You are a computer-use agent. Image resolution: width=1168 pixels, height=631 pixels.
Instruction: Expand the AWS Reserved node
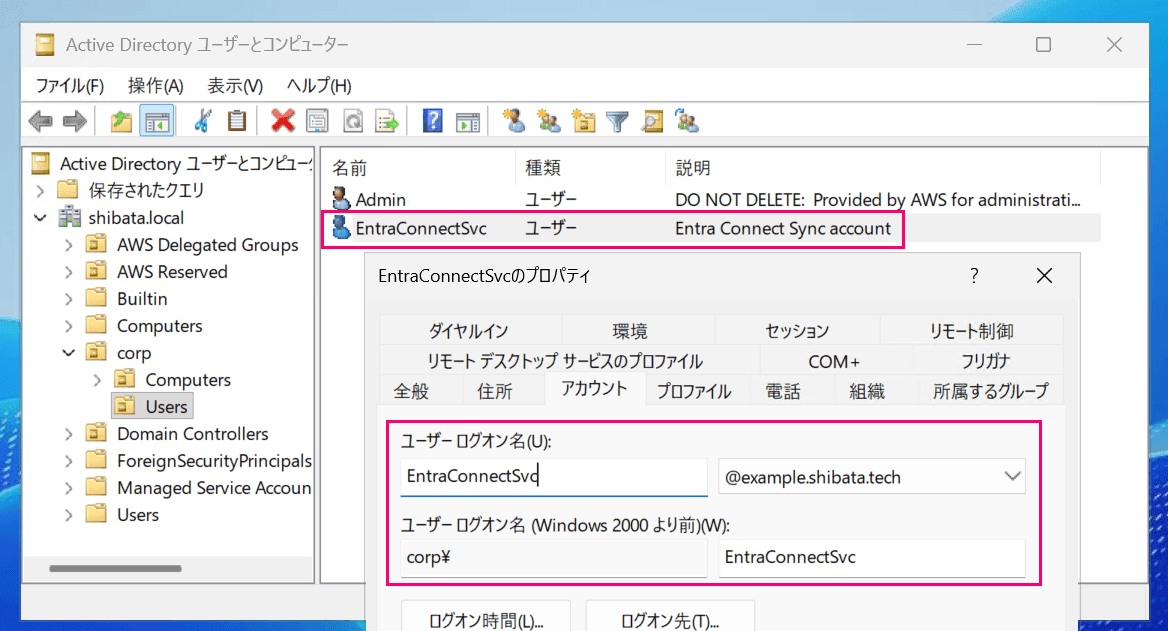69,272
